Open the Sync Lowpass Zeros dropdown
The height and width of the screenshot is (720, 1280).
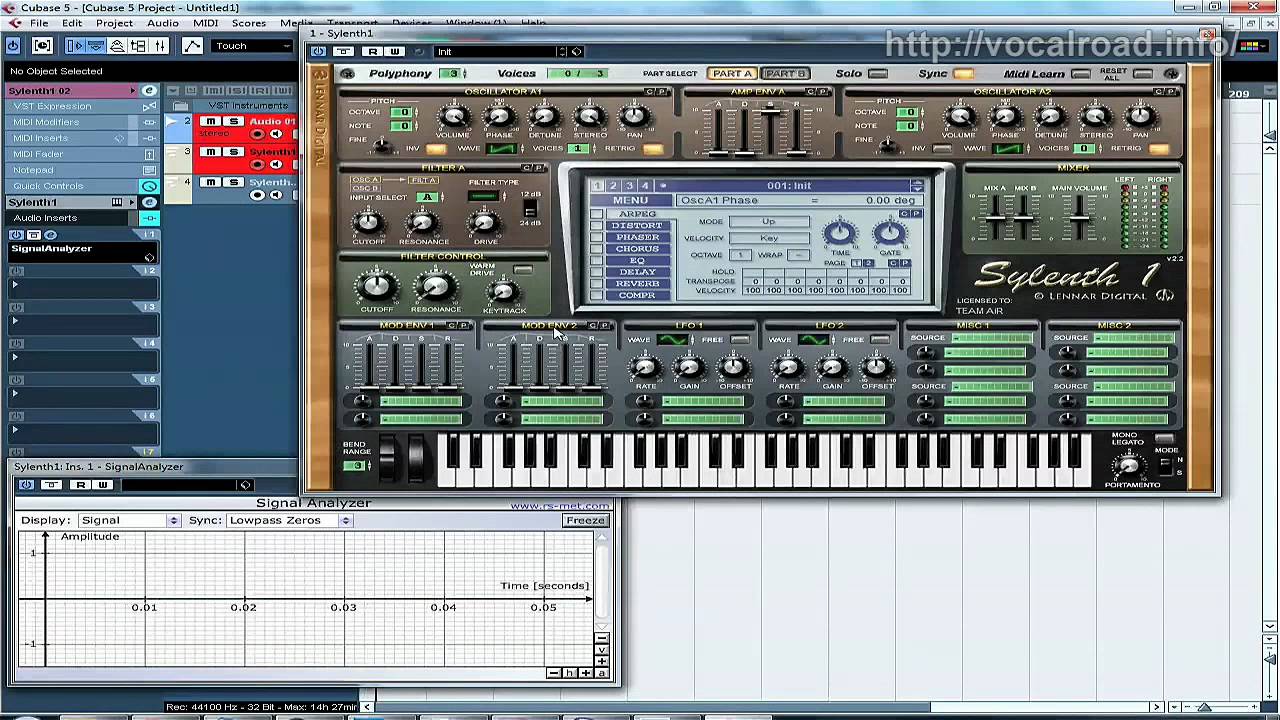[289, 521]
